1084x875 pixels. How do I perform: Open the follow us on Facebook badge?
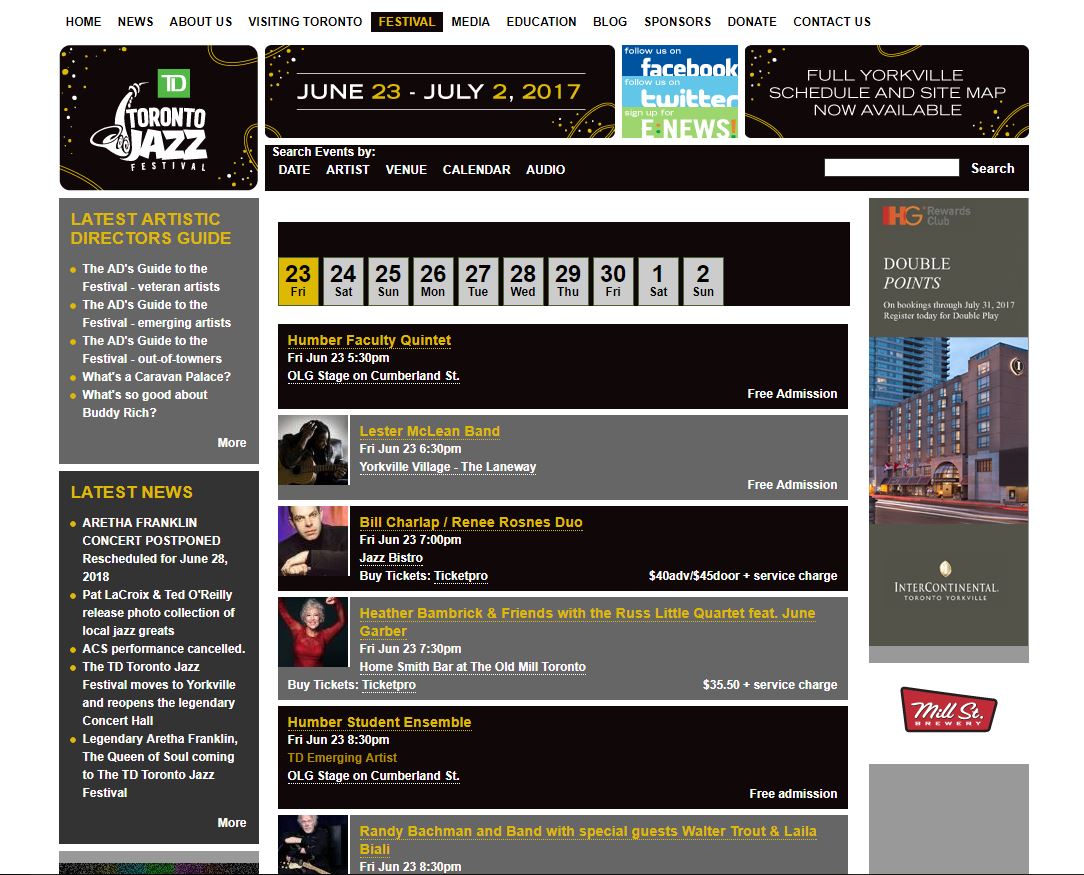pyautogui.click(x=680, y=61)
